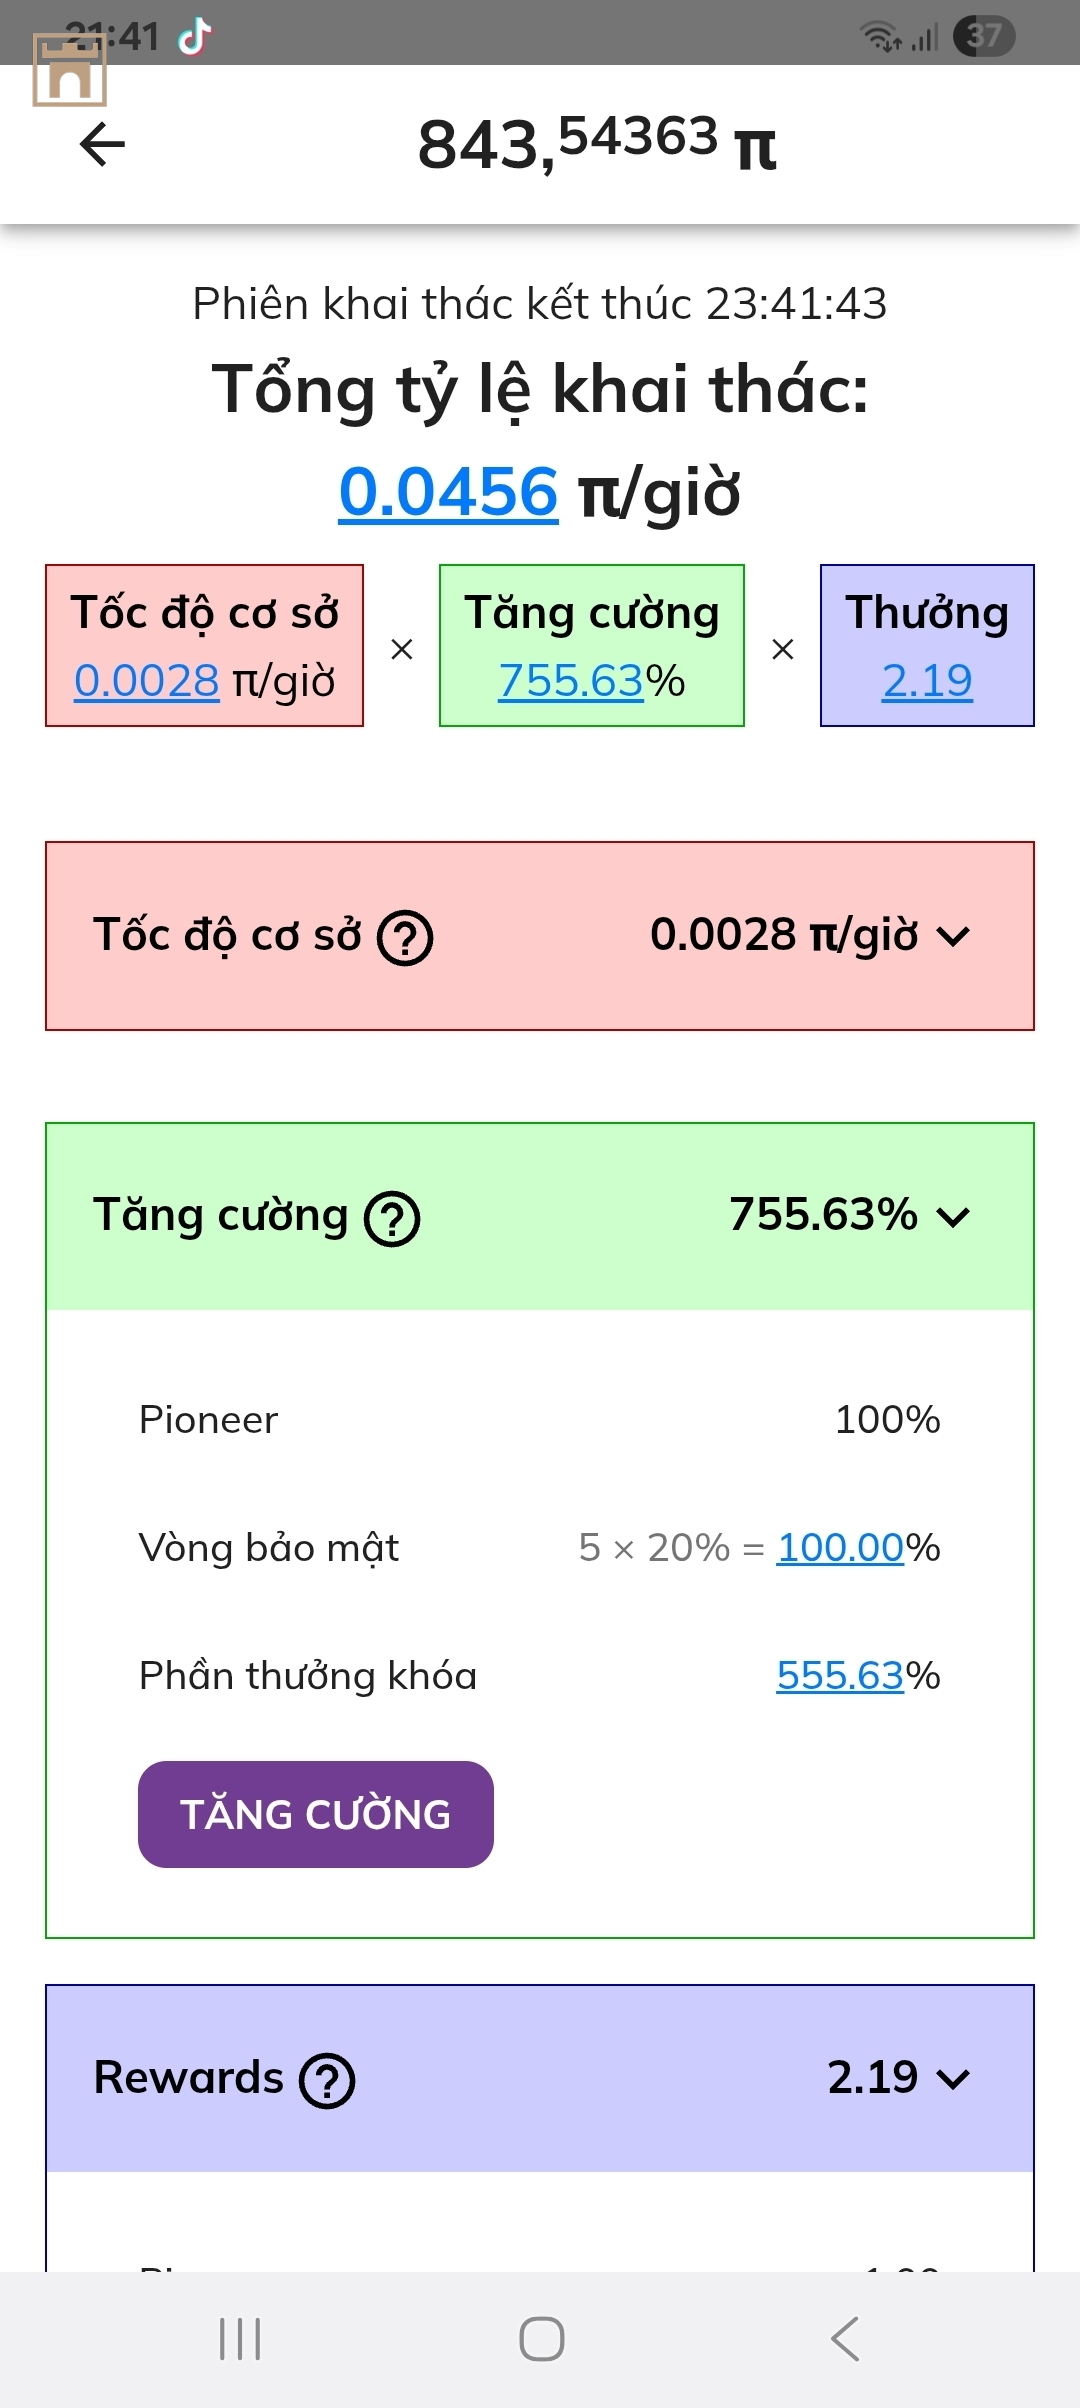Open help for Tốc độ cơ sở
Image resolution: width=1080 pixels, height=2408 pixels.
pos(405,938)
